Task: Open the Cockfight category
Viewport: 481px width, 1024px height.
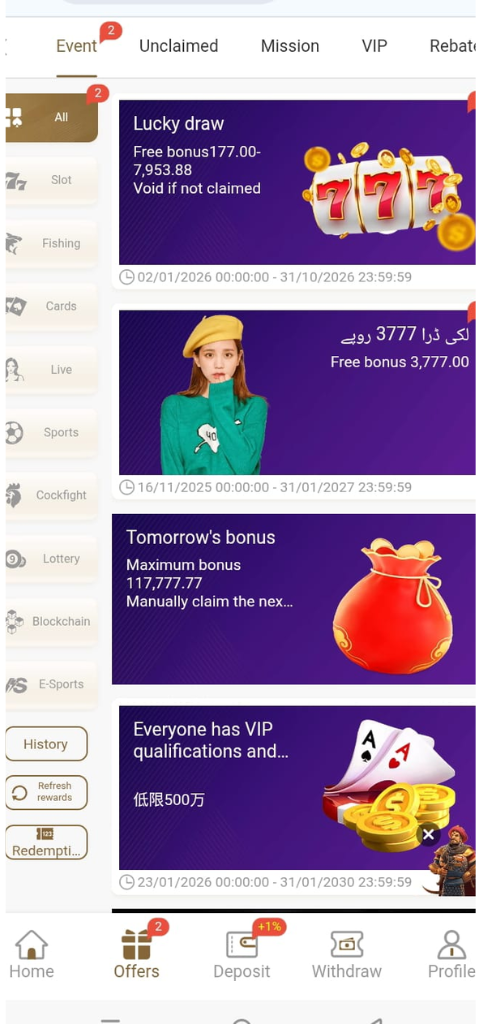Action: [x=52, y=496]
